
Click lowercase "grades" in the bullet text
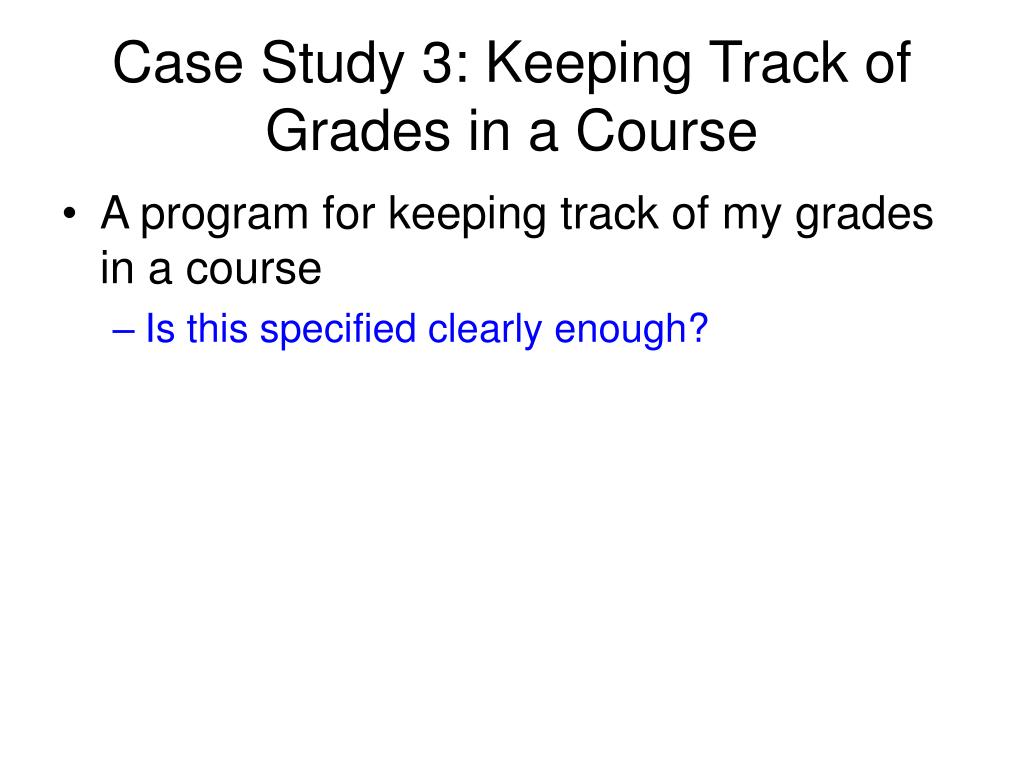[x=864, y=216]
